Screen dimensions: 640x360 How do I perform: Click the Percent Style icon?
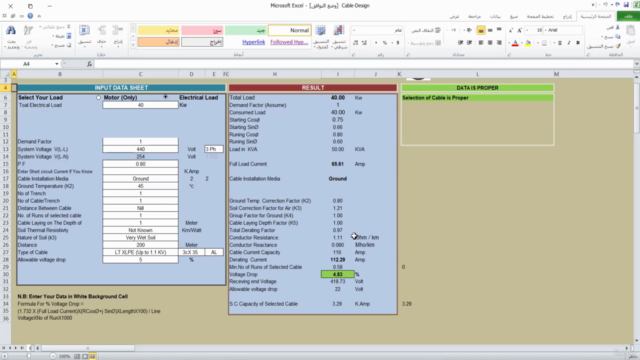[x=384, y=43]
